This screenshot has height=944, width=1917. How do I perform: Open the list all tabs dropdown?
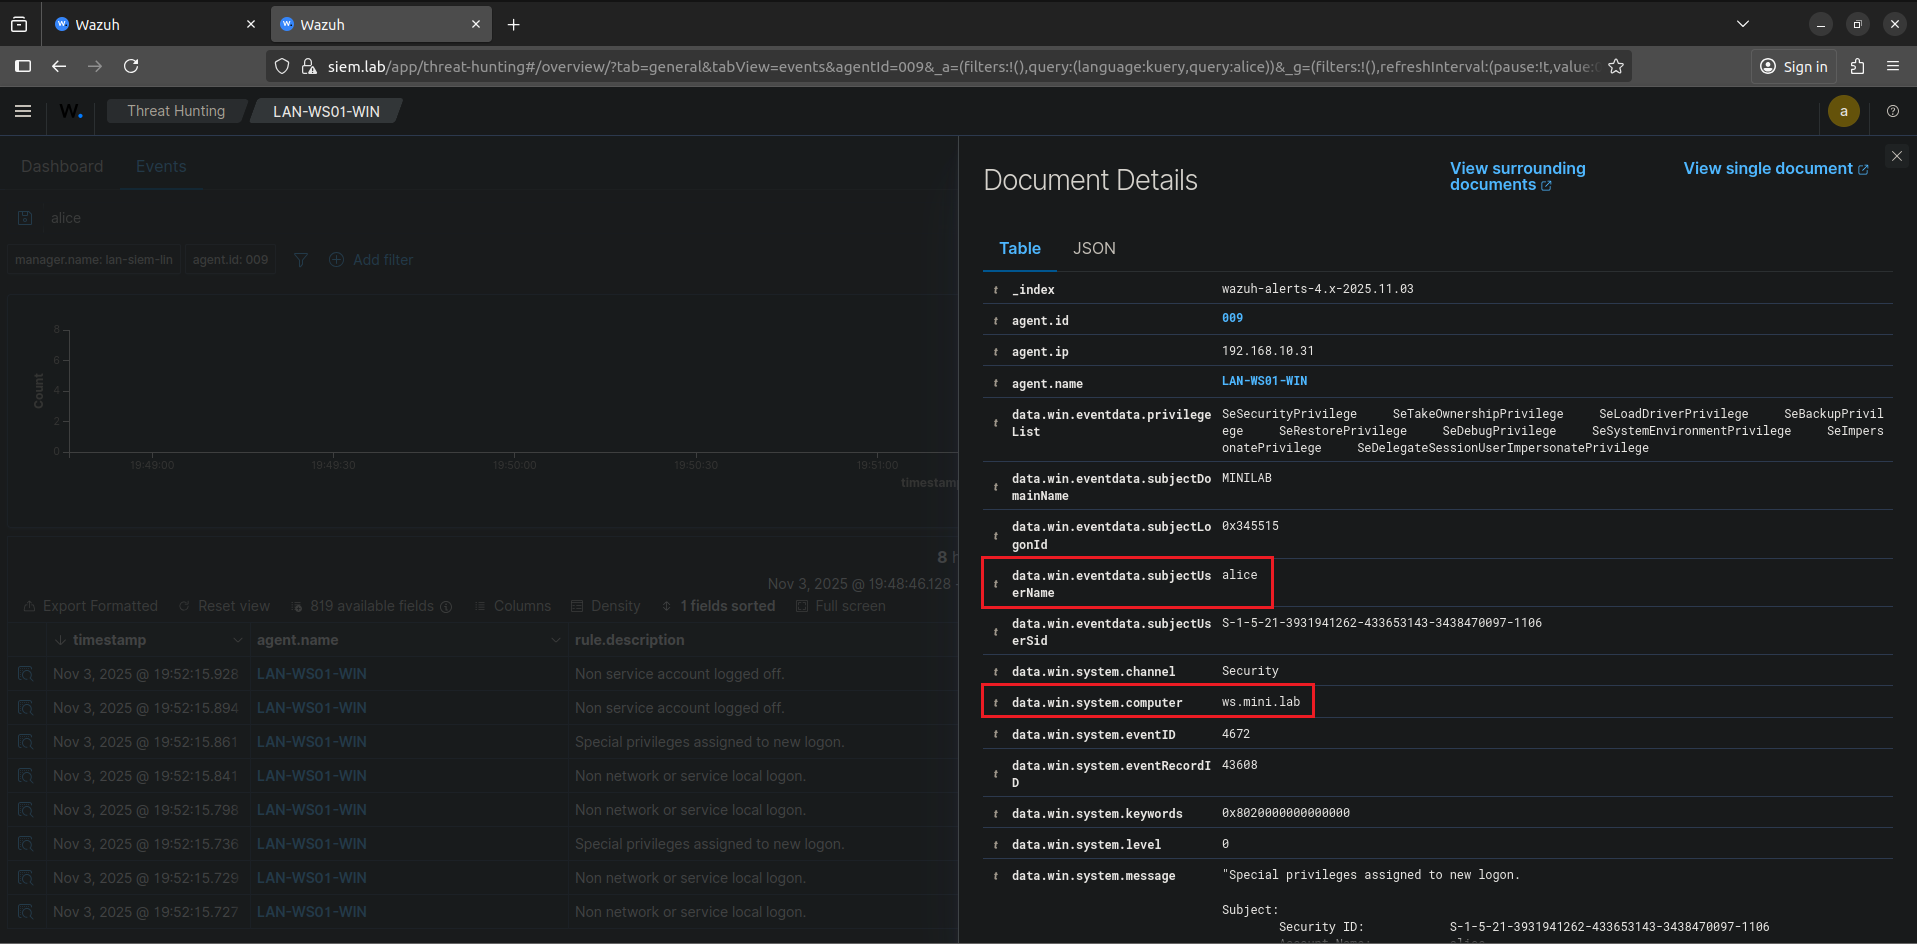tap(1742, 24)
